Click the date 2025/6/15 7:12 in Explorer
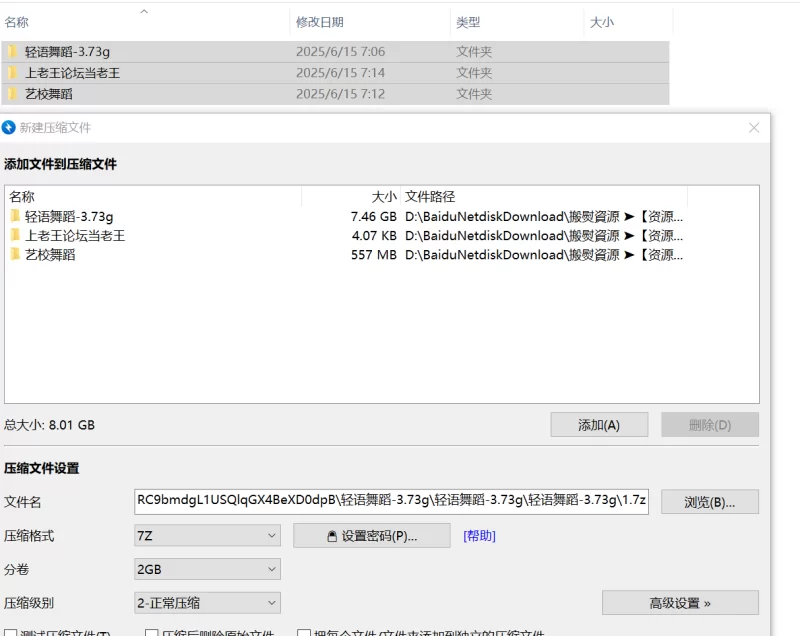 coord(340,94)
